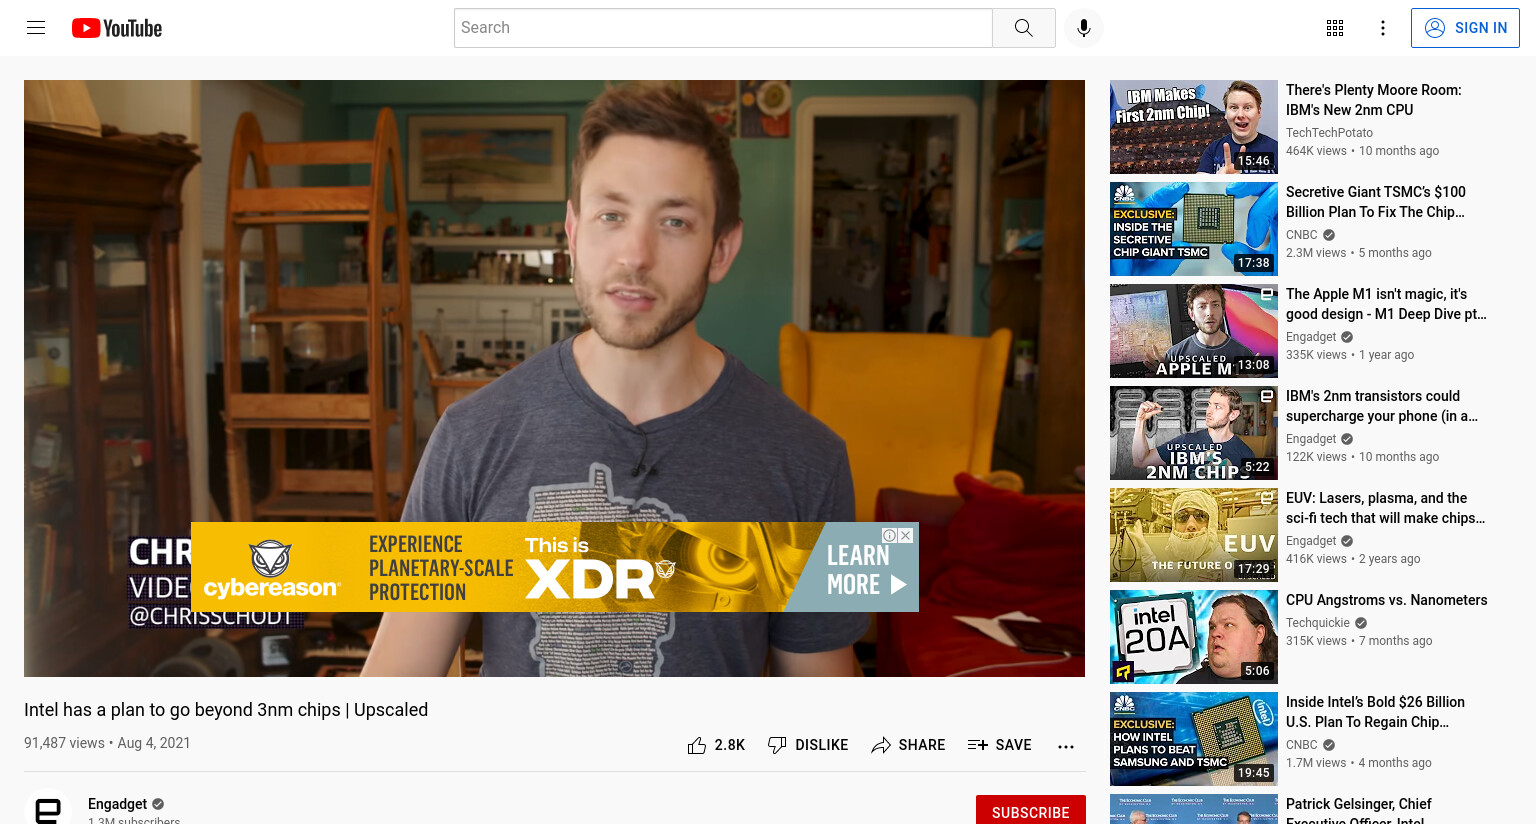This screenshot has width=1536, height=824.
Task: Click the video player area
Action: point(554,378)
